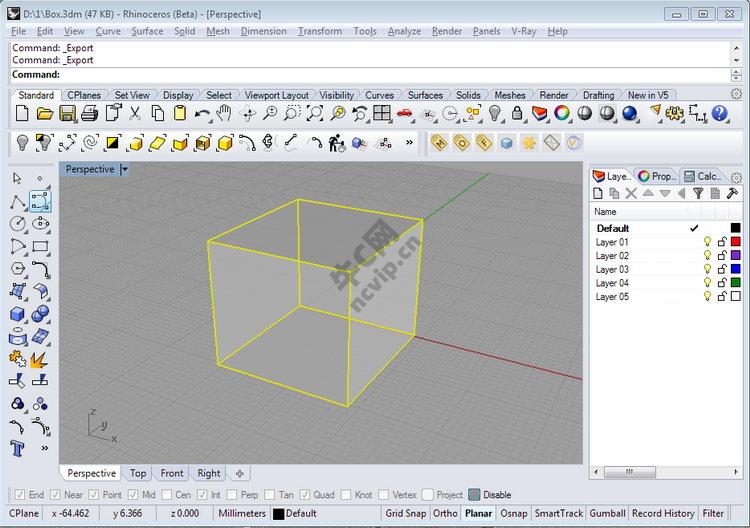Toggle visibility bulb of Layer 01

[707, 242]
